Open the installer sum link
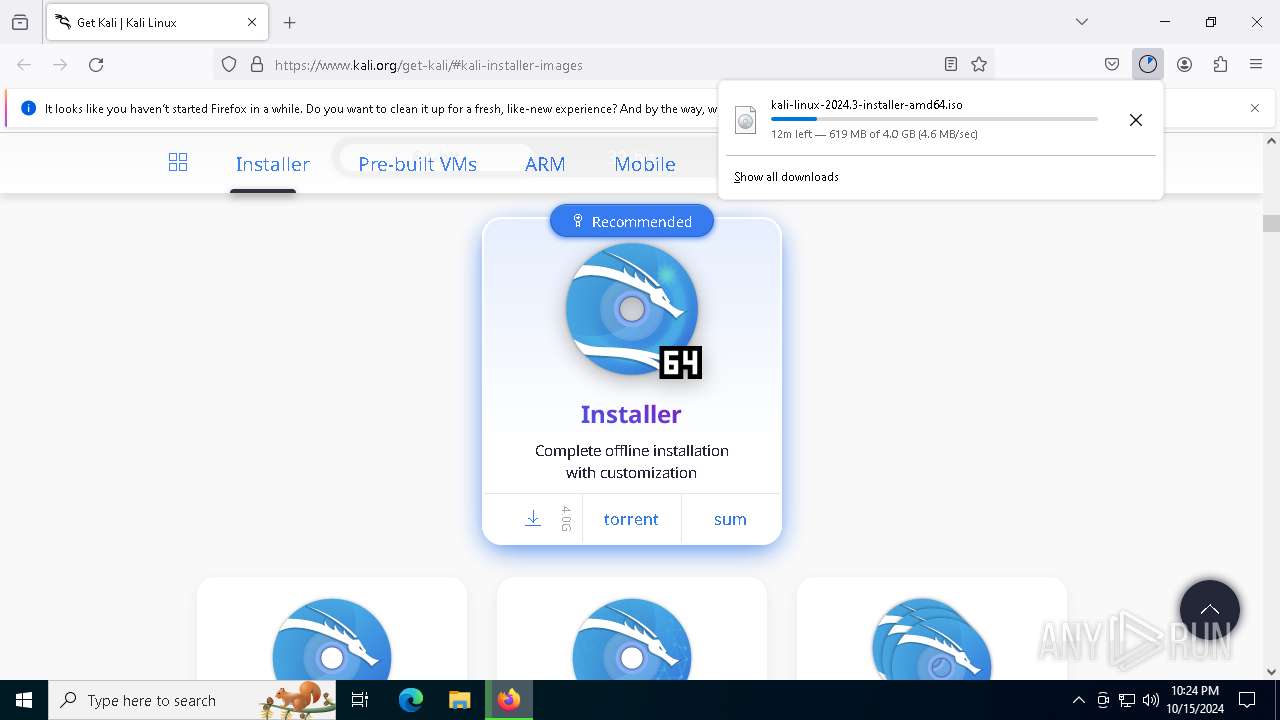The height and width of the screenshot is (720, 1280). [x=730, y=519]
